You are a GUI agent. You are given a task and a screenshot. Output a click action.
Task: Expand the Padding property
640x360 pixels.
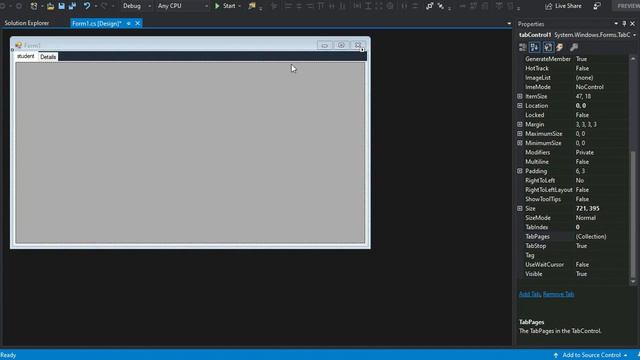pyautogui.click(x=520, y=171)
